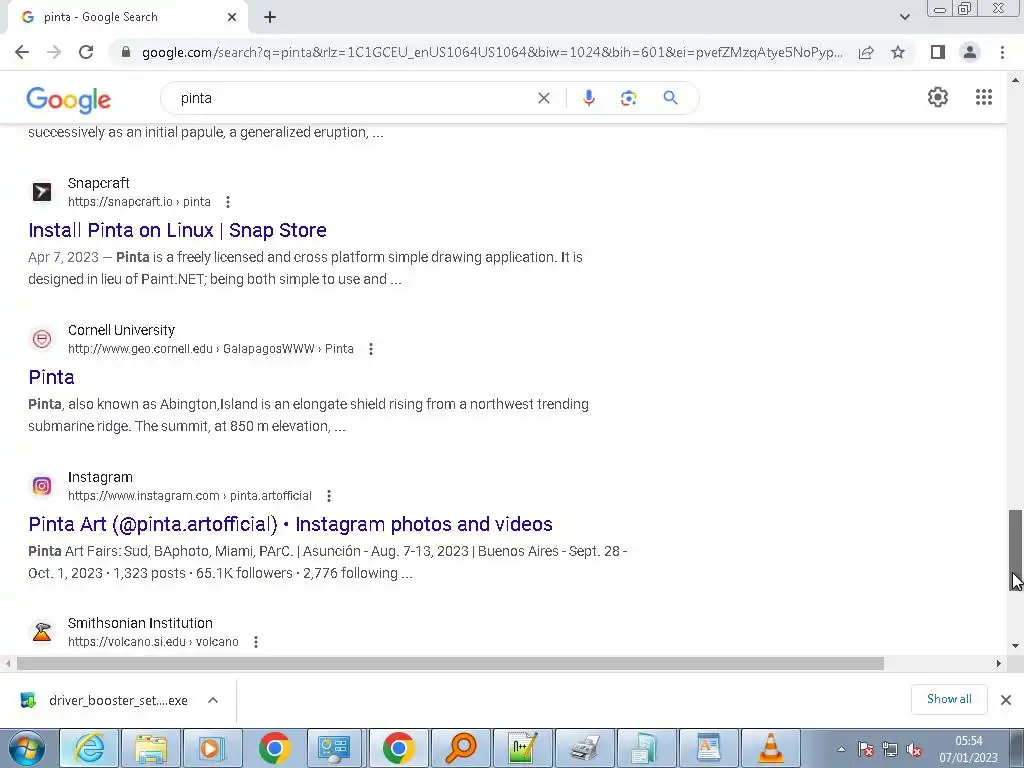Open the Google apps grid

point(984,97)
